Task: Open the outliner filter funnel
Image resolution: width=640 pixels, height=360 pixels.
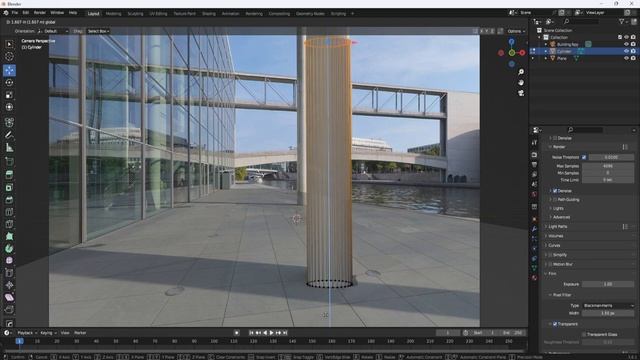Action: point(622,21)
